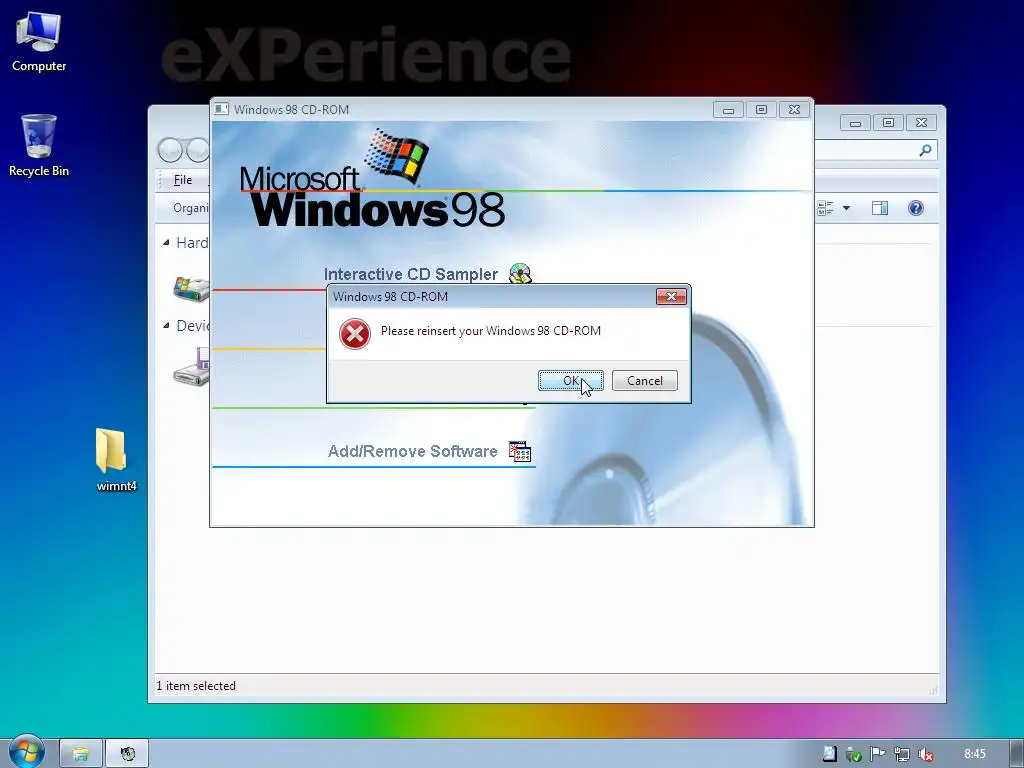Screen dimensions: 1024x768
Task: Open the Computer desktop icon
Action: 39,42
